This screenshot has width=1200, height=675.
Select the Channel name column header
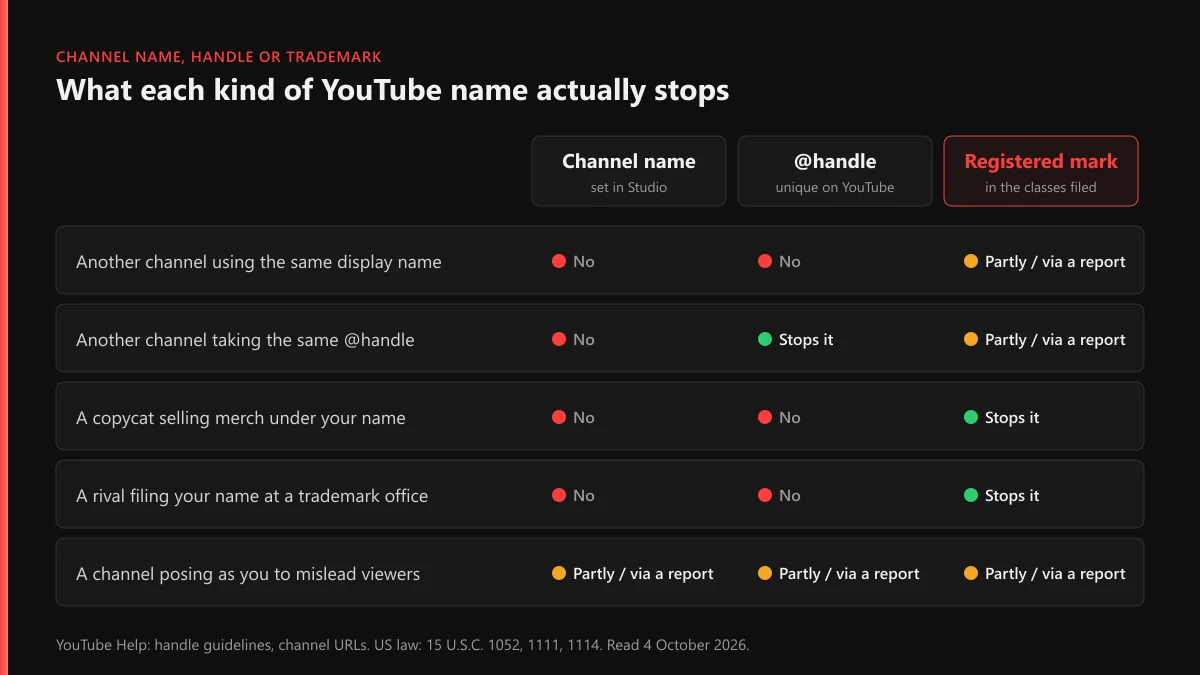(629, 171)
